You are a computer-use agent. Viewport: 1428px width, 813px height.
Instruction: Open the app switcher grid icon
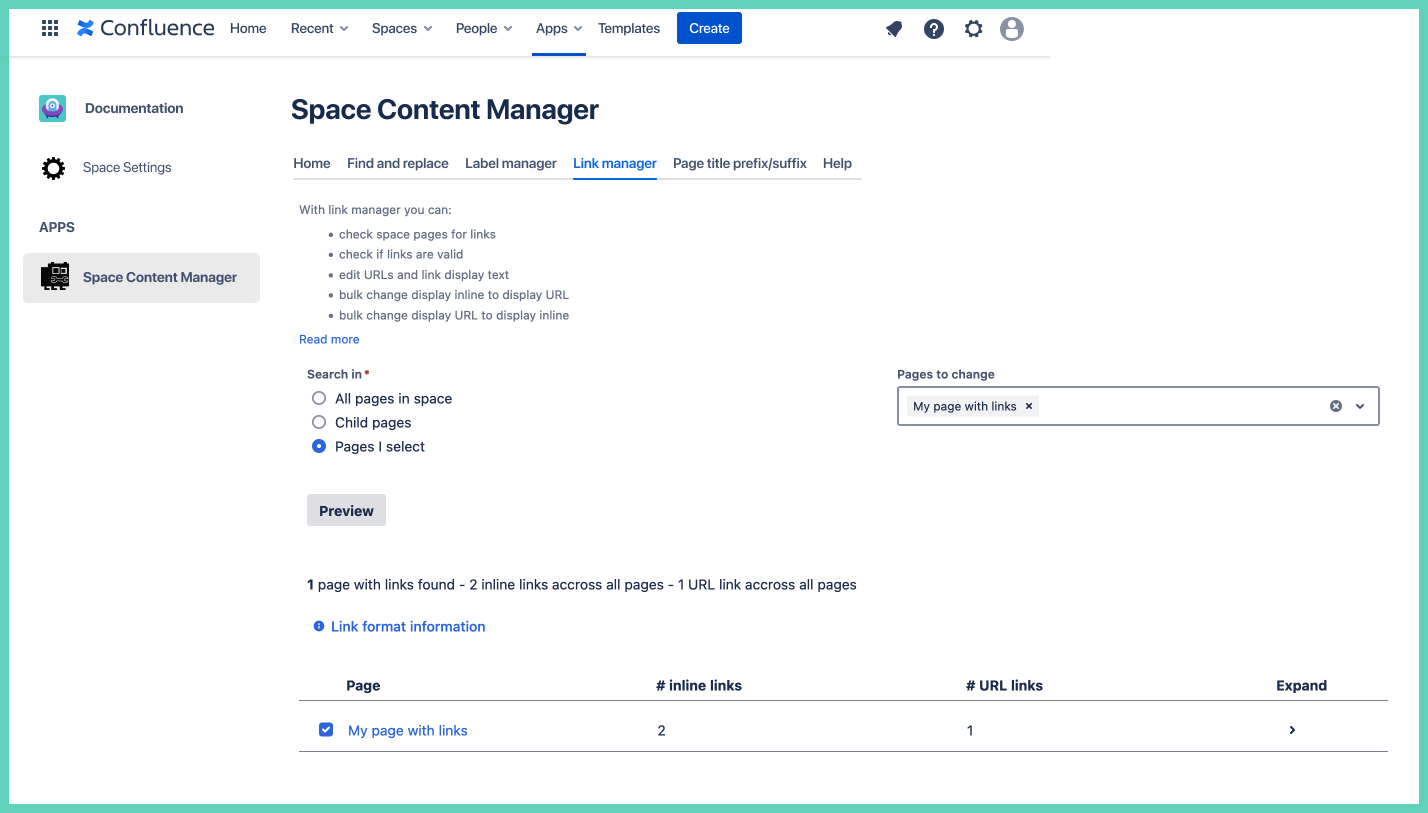(x=50, y=28)
